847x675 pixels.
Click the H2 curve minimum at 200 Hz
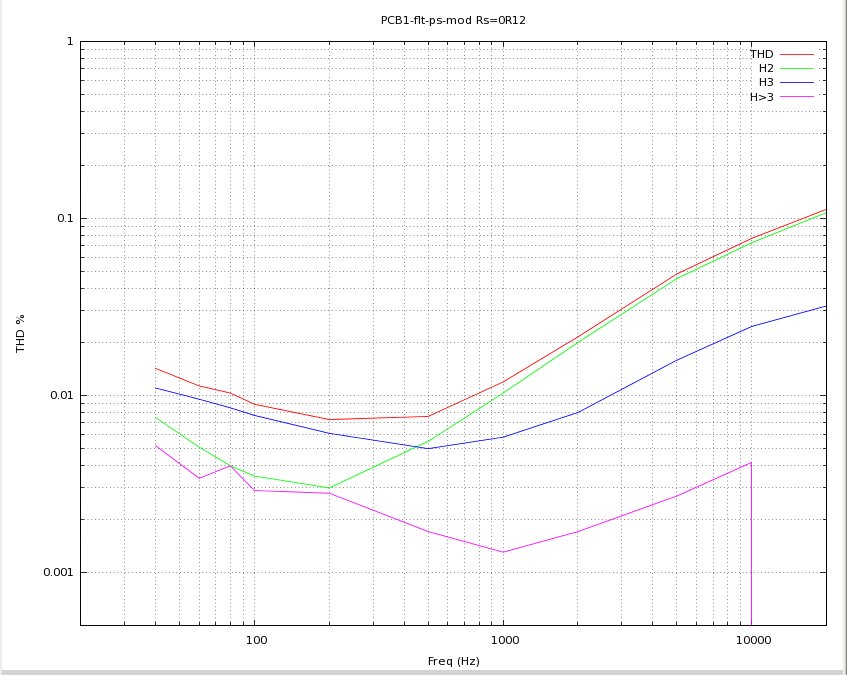click(x=330, y=488)
